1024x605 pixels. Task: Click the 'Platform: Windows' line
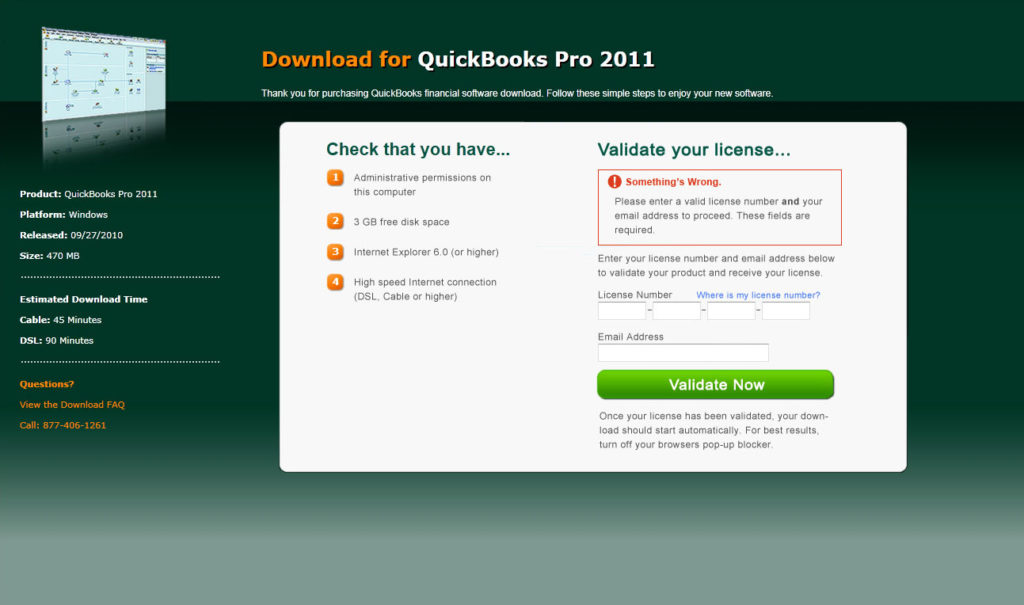coord(63,214)
